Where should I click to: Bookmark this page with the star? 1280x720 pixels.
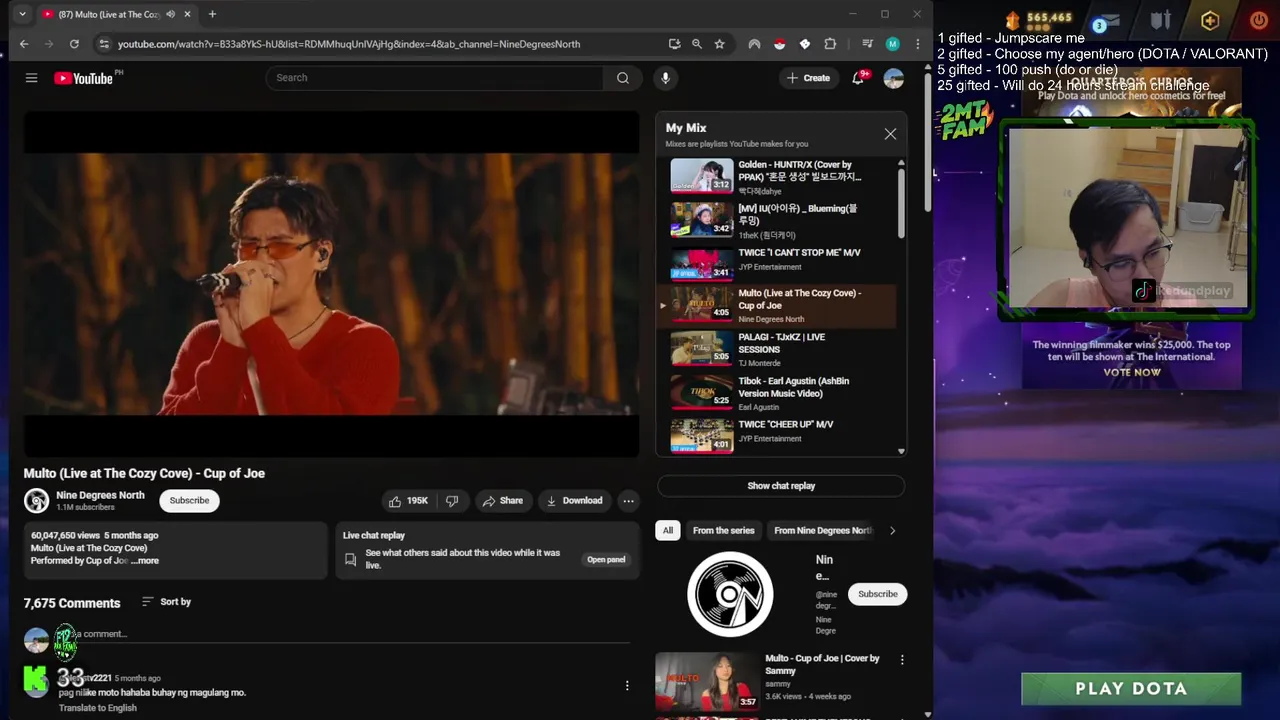click(719, 44)
